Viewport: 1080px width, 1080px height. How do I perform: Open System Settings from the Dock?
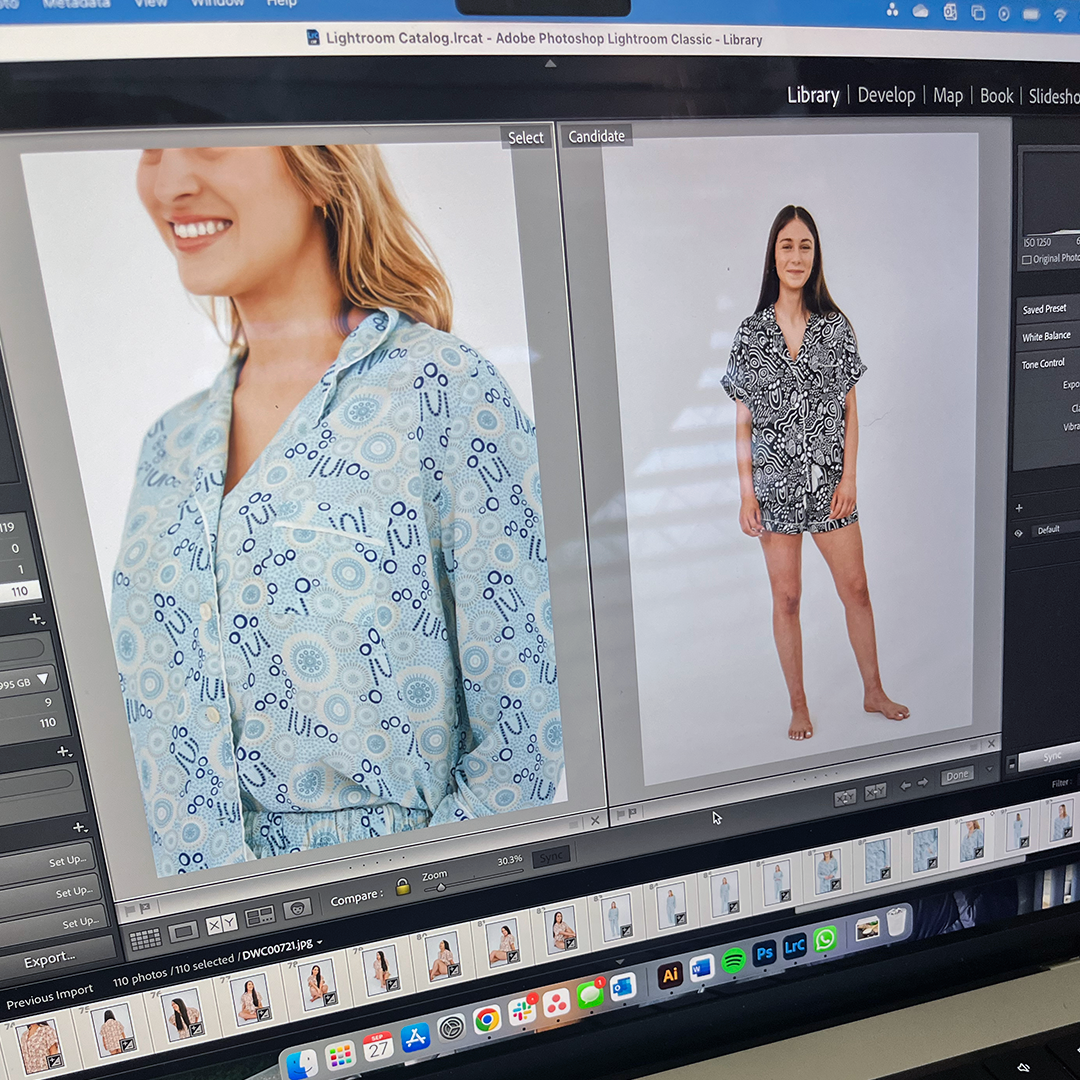click(451, 1028)
